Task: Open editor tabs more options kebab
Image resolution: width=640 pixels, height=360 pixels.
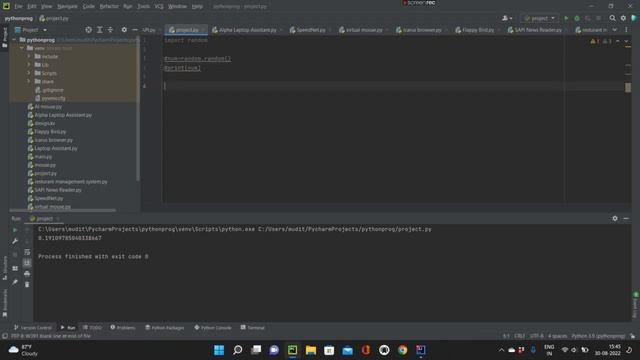Action: pyautogui.click(x=626, y=30)
